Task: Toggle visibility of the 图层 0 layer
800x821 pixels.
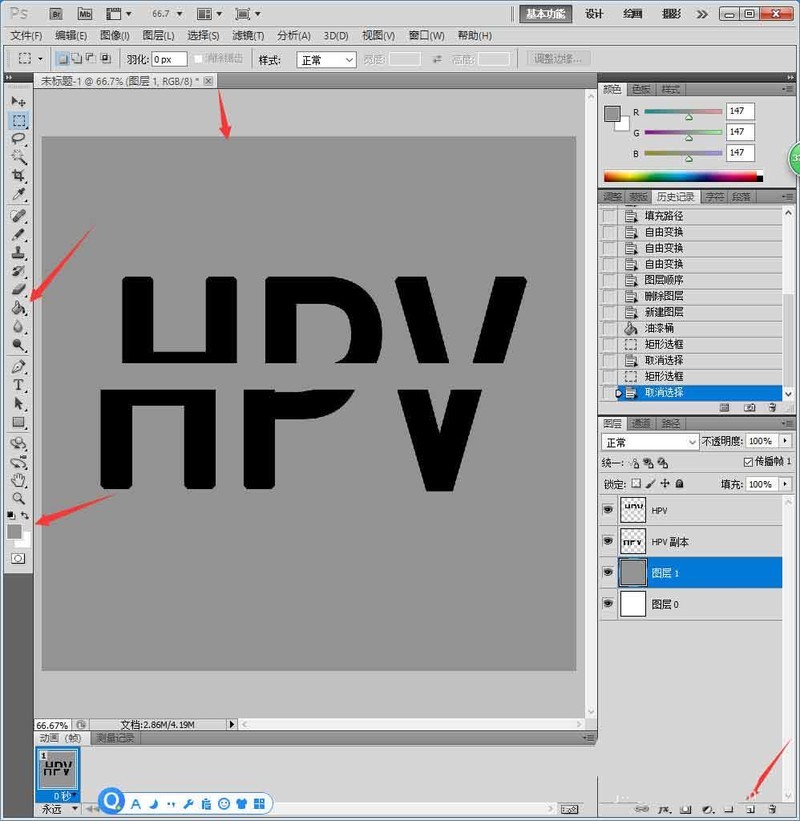Action: [x=609, y=604]
